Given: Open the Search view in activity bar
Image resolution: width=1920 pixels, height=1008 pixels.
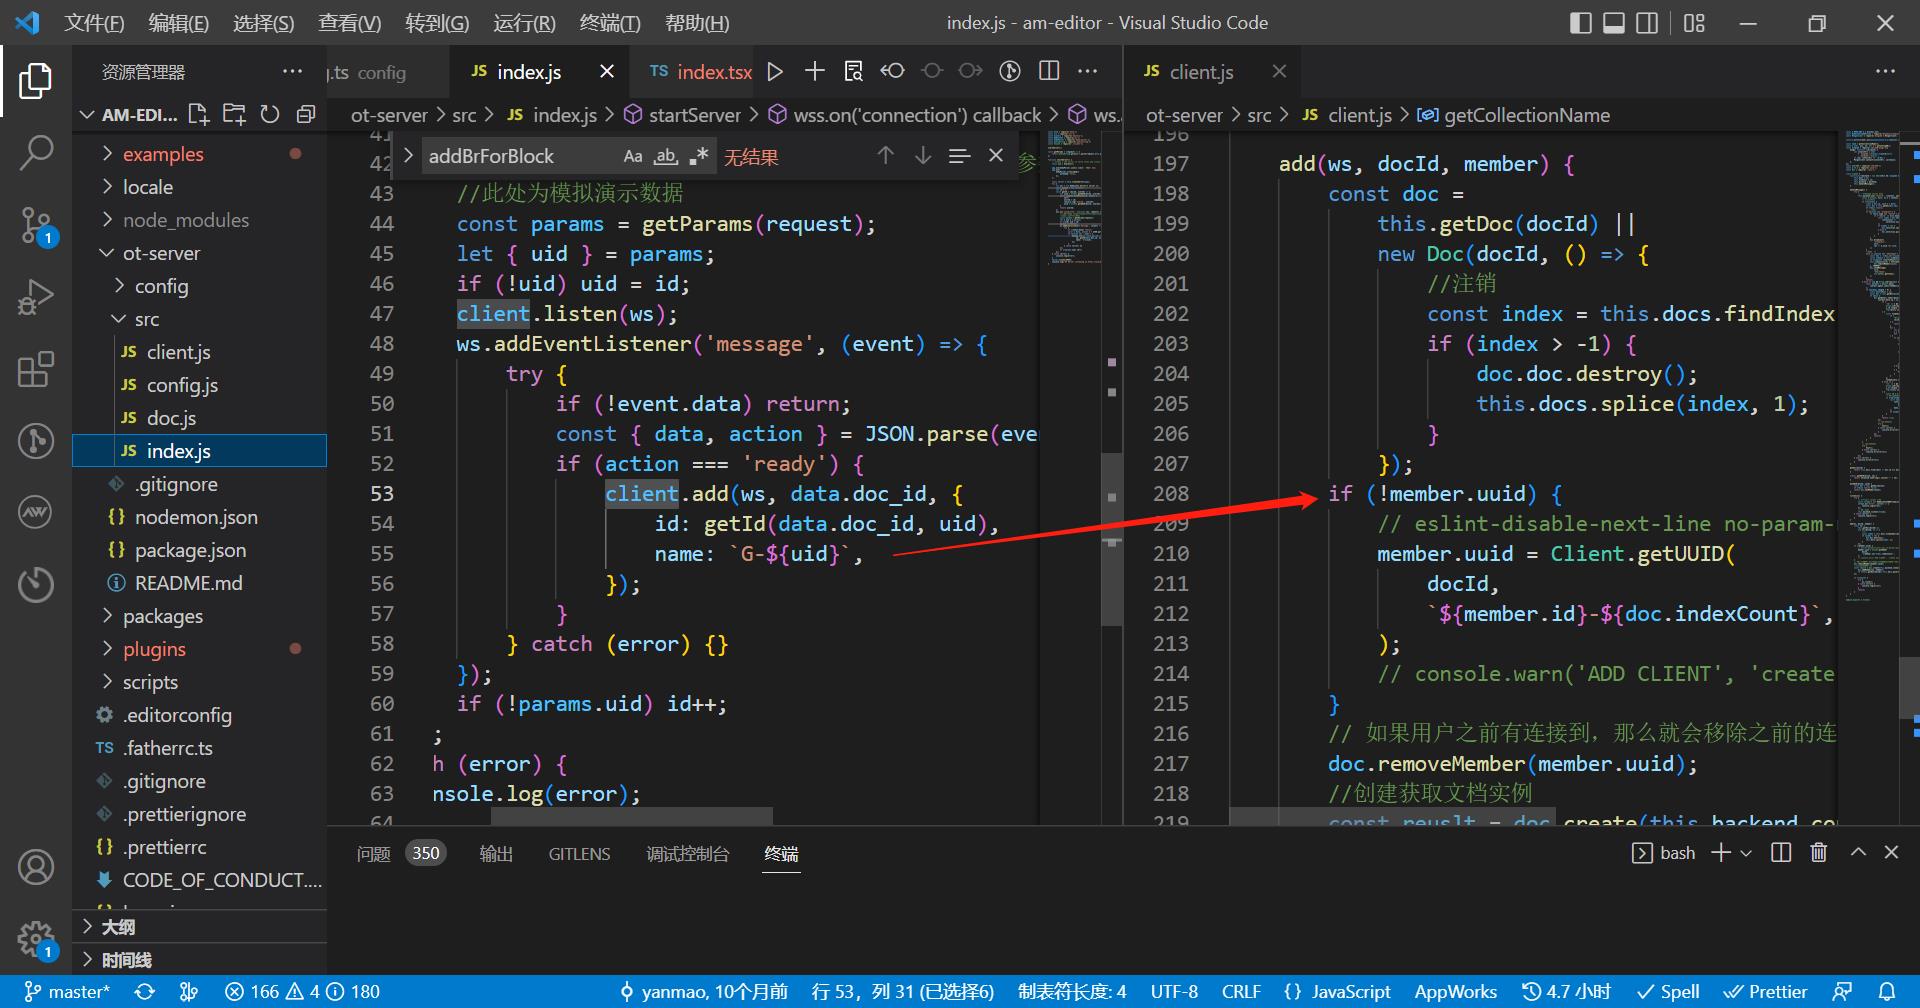Looking at the screenshot, I should point(36,153).
